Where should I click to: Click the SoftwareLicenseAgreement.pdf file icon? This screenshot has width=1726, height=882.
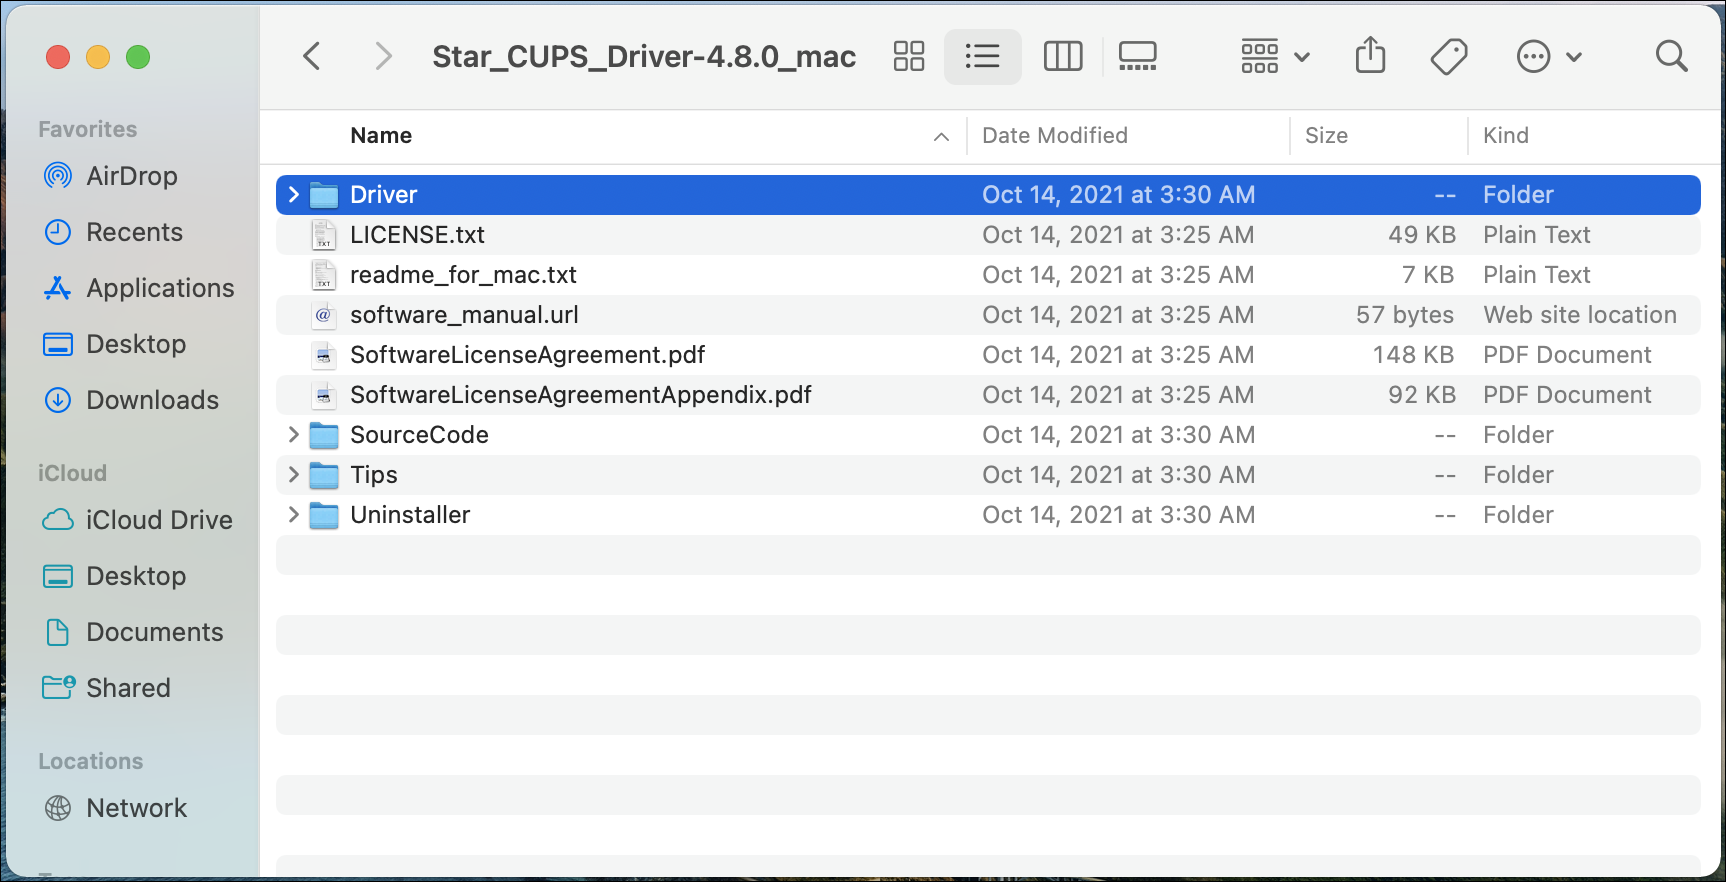323,355
